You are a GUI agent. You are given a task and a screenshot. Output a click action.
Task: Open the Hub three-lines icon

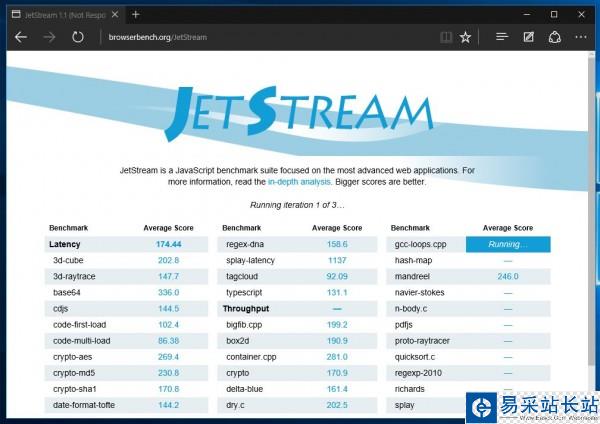coord(502,37)
